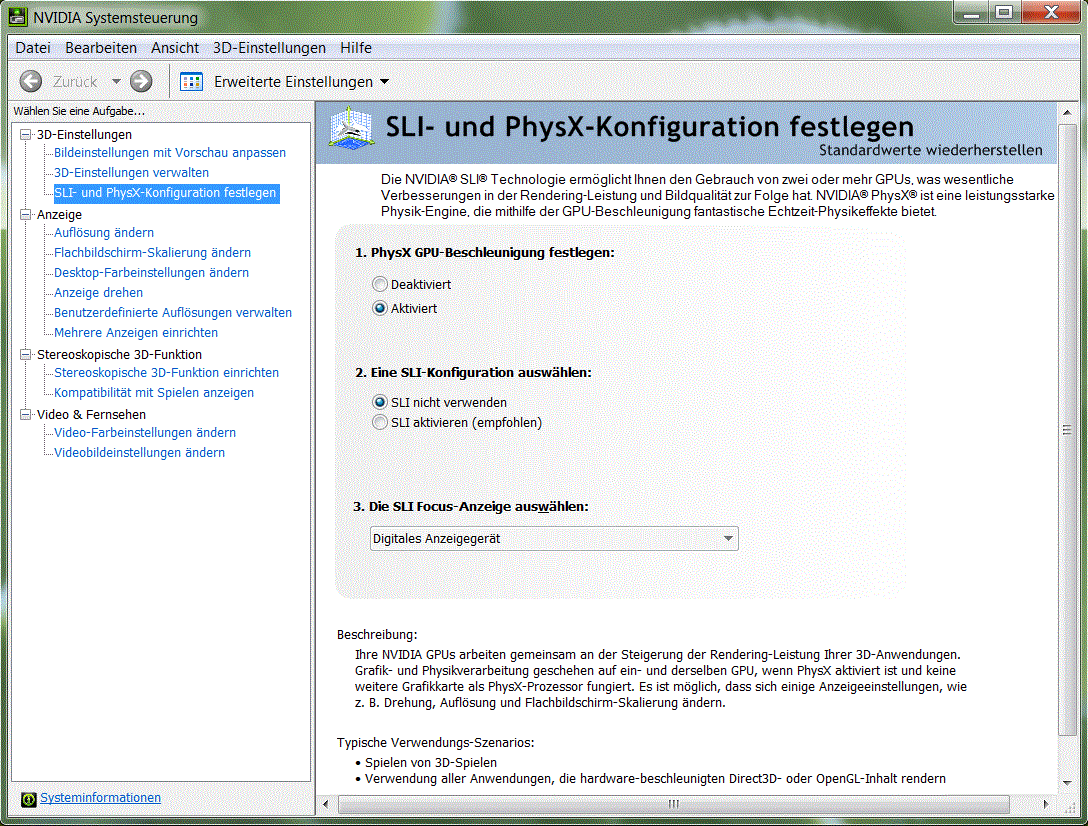Open Bildeinstellungen mit Vorschau anpassen

[x=170, y=153]
